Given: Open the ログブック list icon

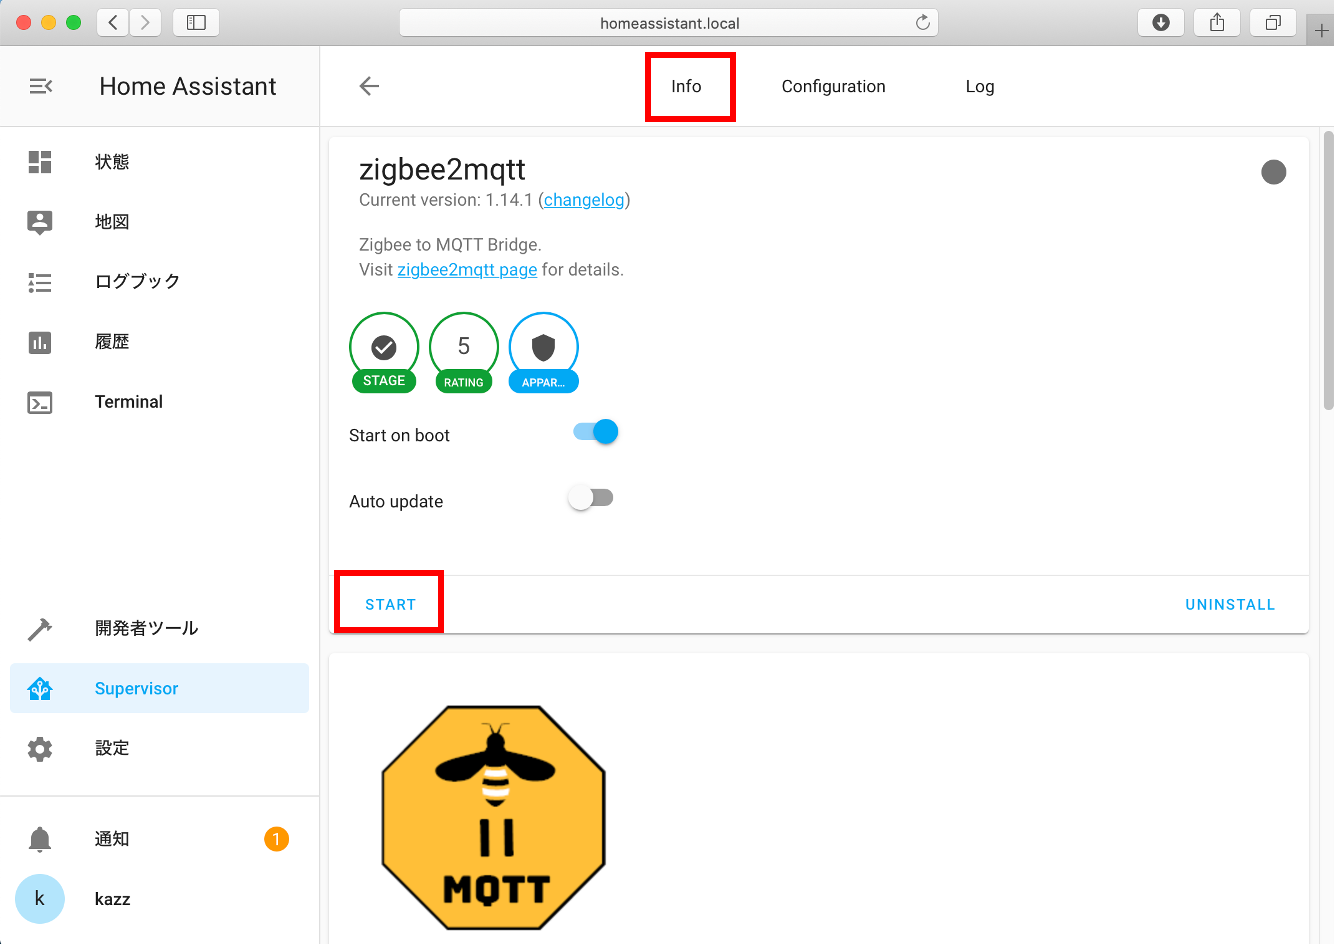Looking at the screenshot, I should (40, 282).
